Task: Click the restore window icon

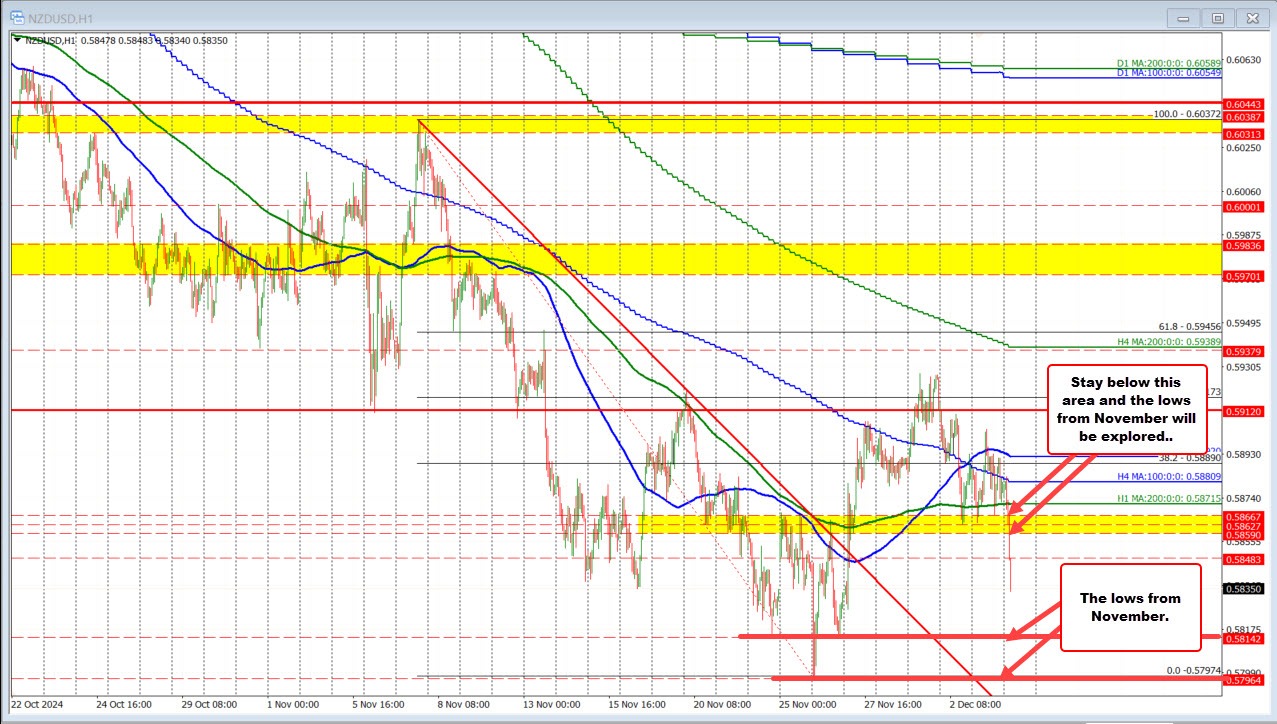Action: pyautogui.click(x=1217, y=17)
